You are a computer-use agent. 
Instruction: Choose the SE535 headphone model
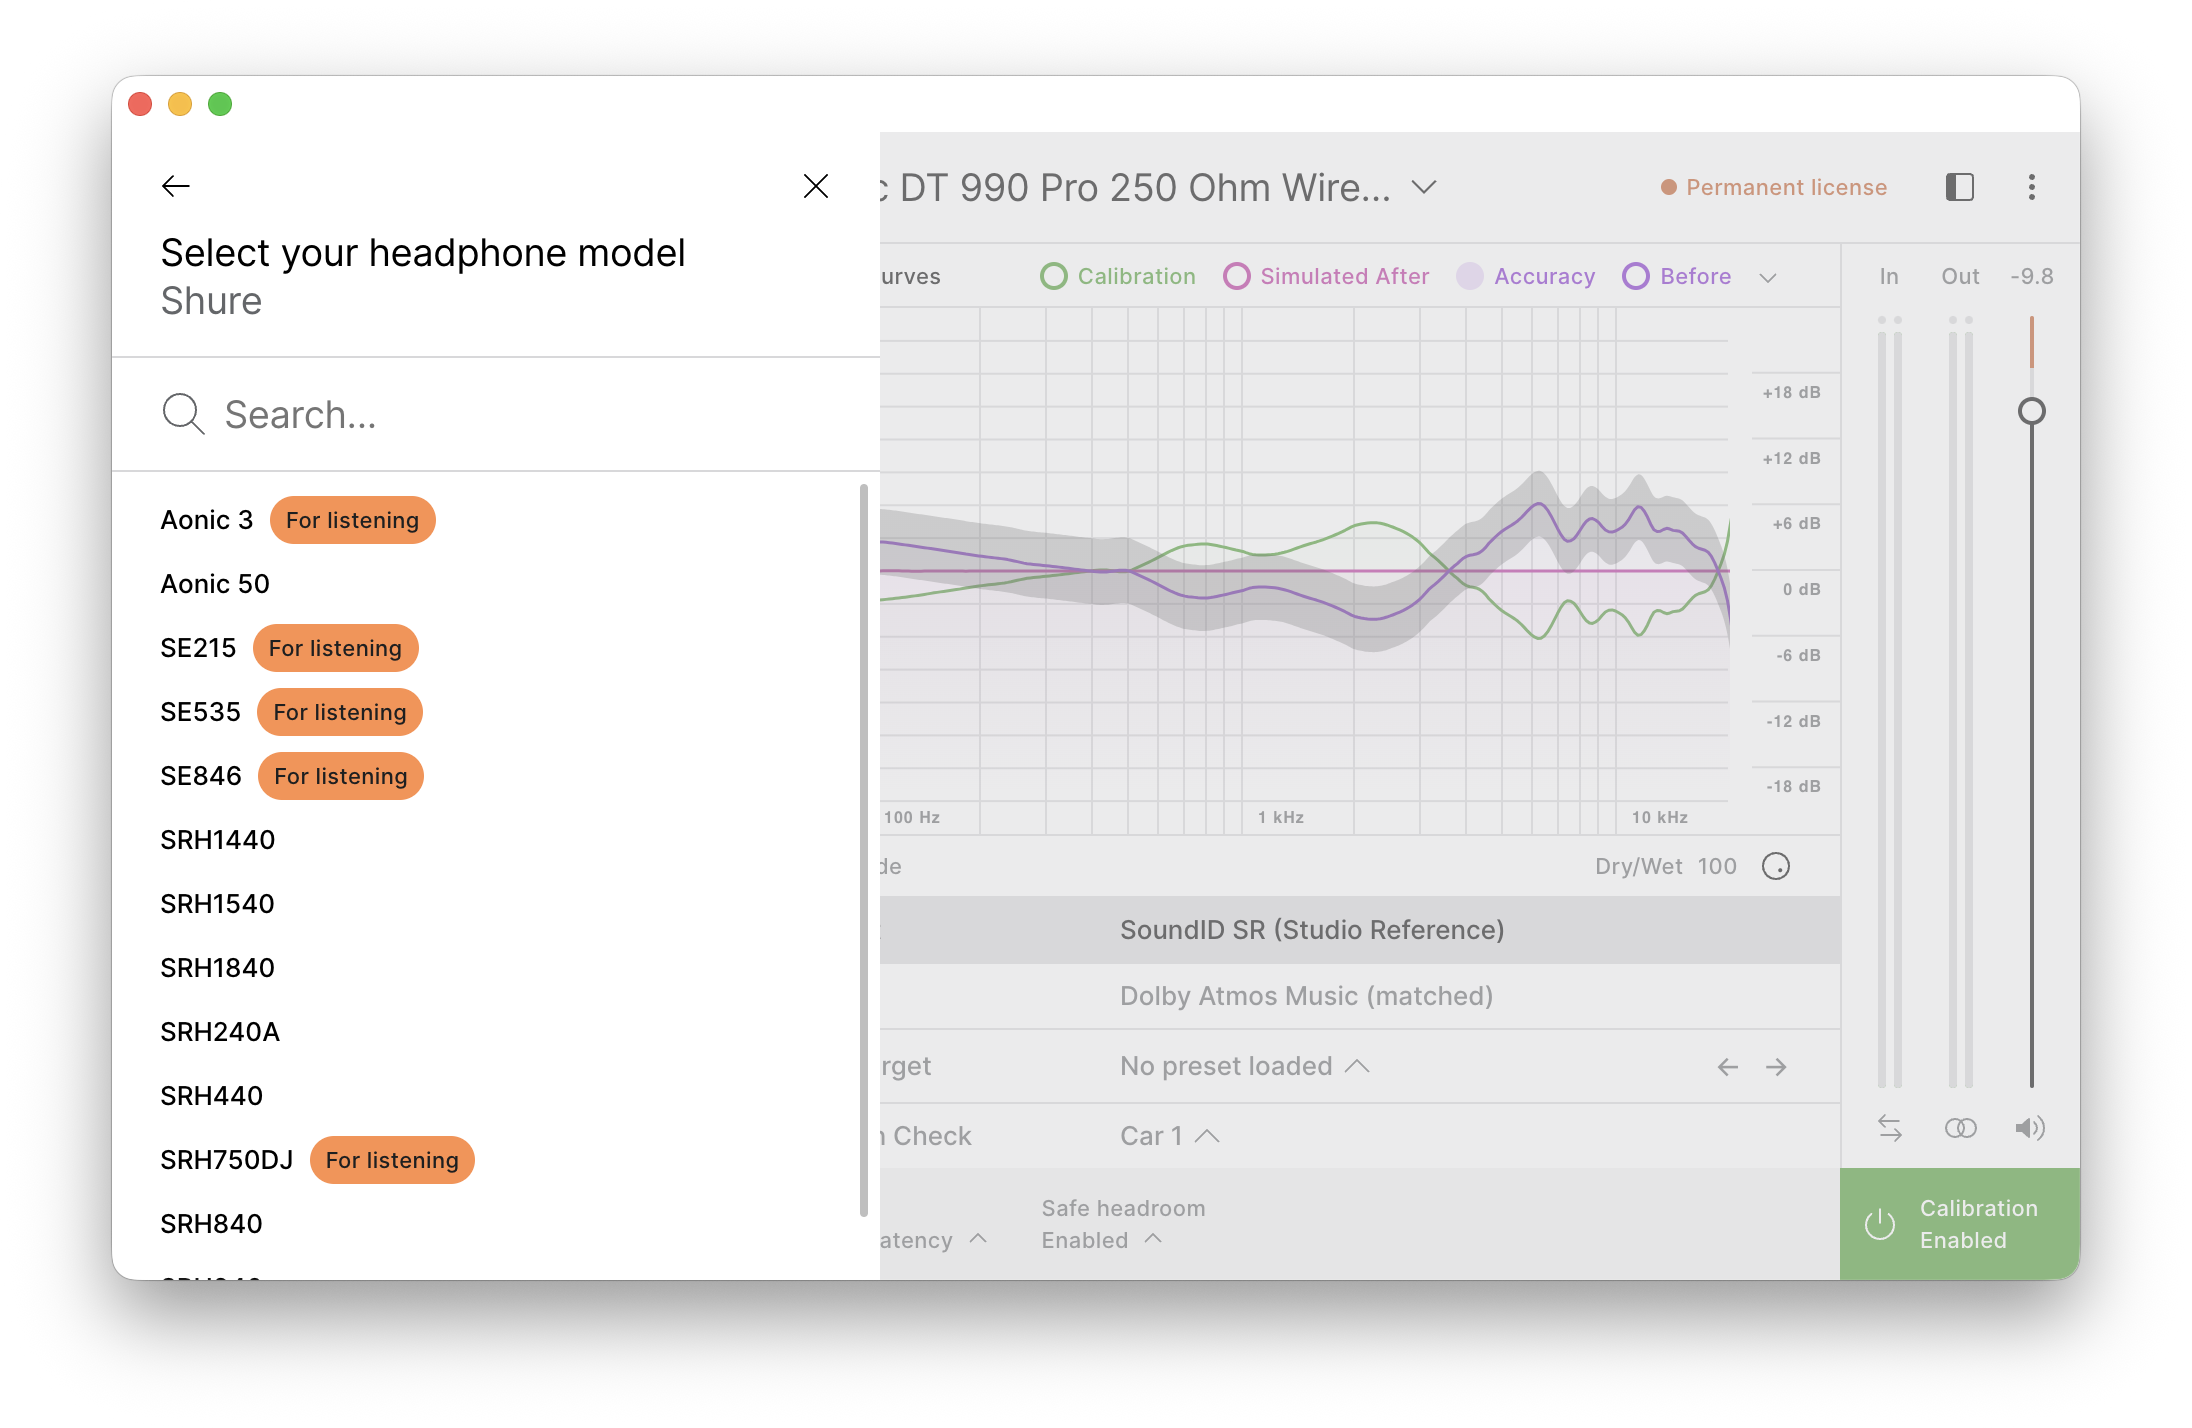(200, 712)
